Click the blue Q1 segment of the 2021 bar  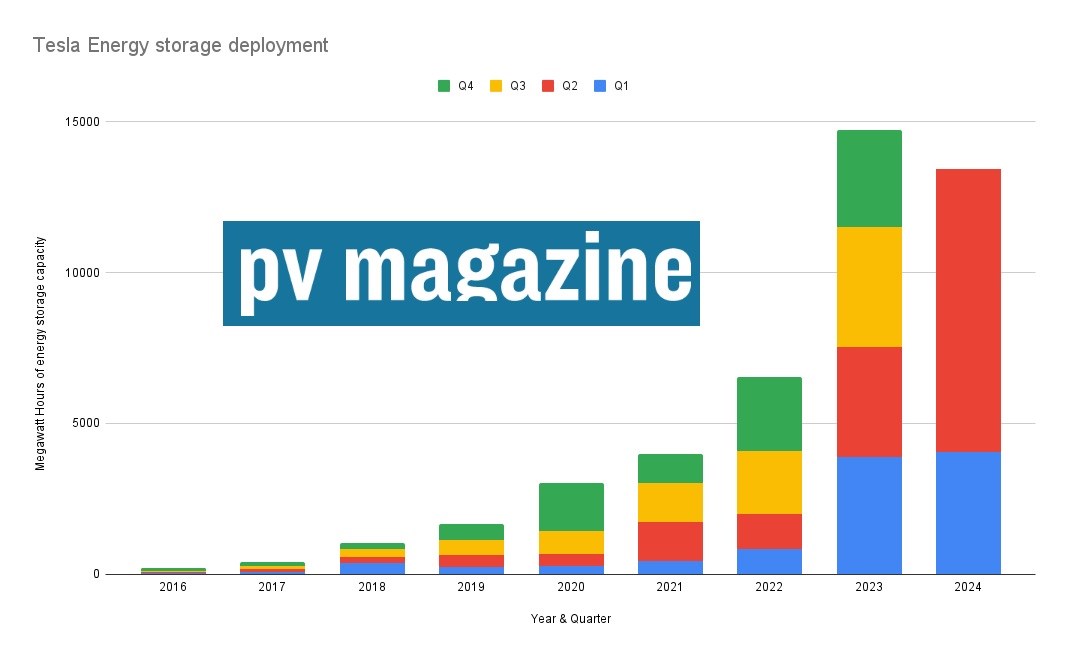(x=670, y=568)
